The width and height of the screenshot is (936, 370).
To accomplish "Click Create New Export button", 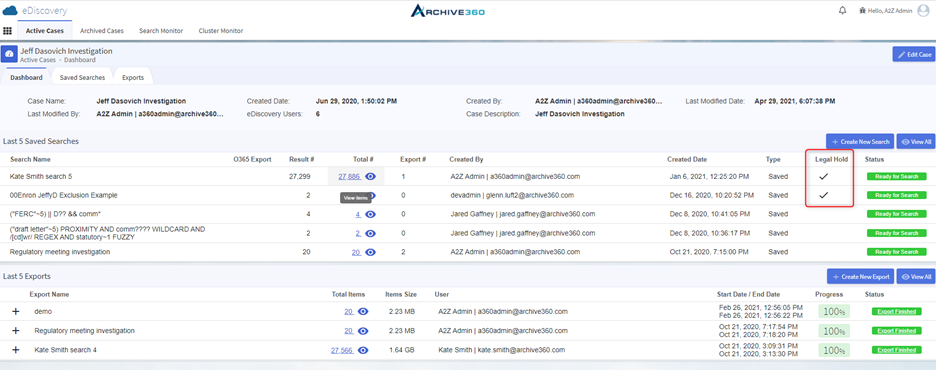I will point(860,276).
